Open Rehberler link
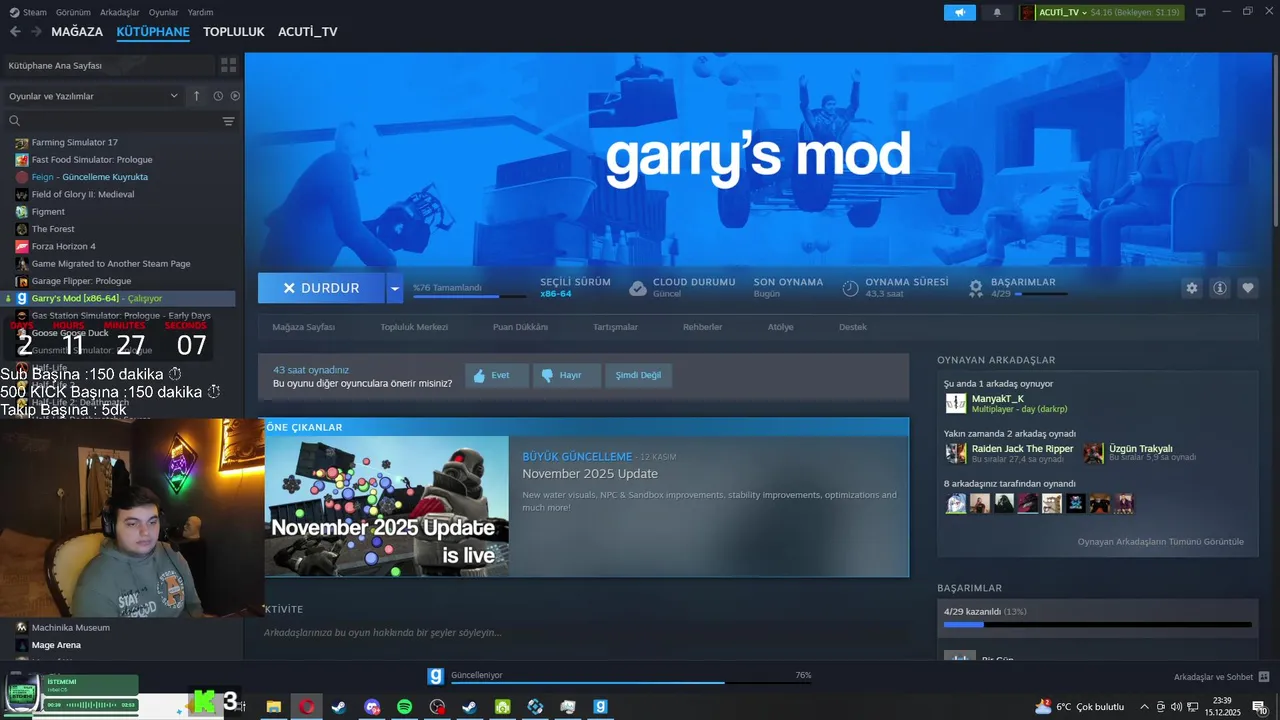This screenshot has width=1280, height=720. [702, 327]
